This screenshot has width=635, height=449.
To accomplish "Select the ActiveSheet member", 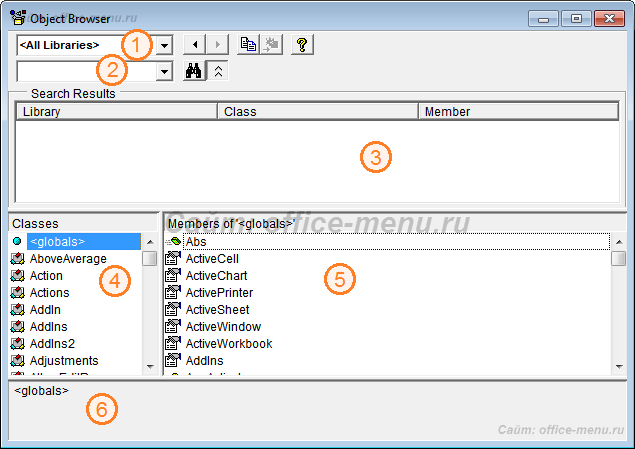I will click(217, 309).
